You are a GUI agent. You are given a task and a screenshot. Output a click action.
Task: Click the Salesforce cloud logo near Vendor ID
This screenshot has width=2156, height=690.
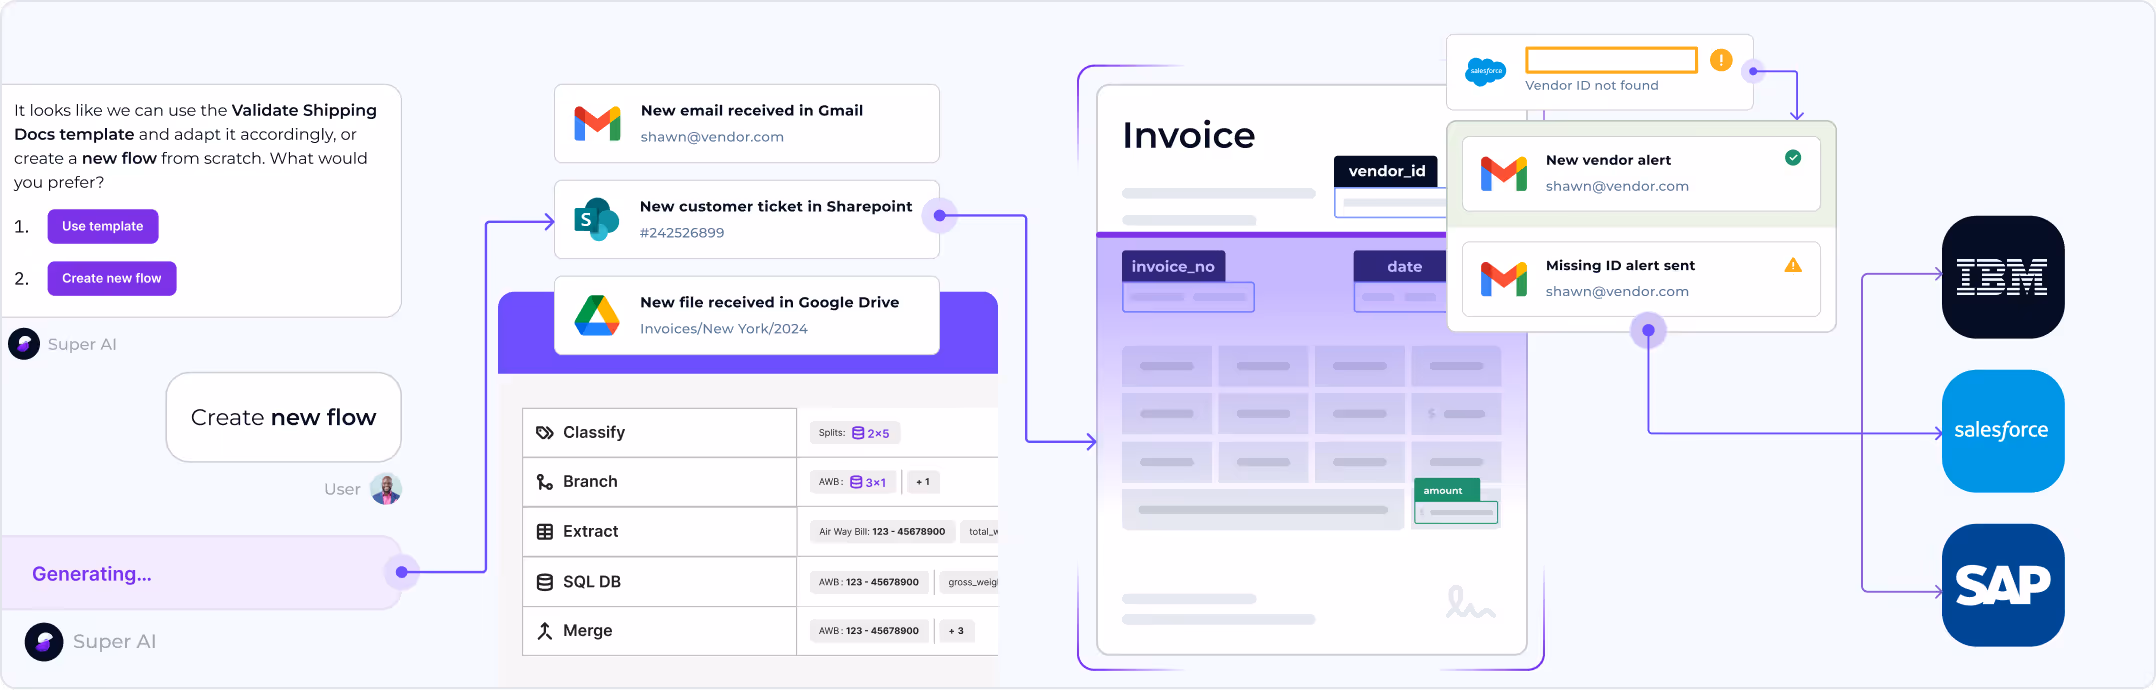tap(1486, 71)
